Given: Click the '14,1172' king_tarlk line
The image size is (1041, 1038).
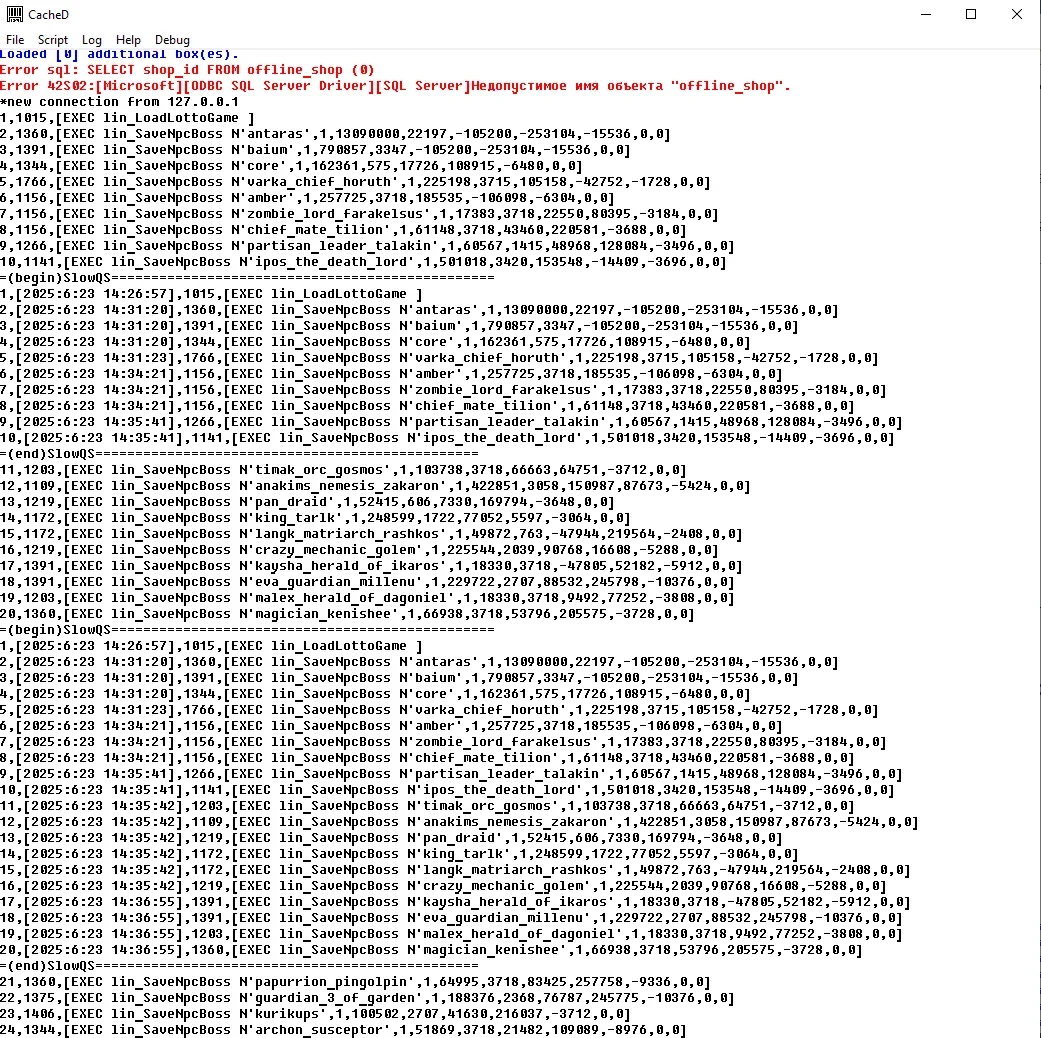Looking at the screenshot, I should (x=315, y=517).
